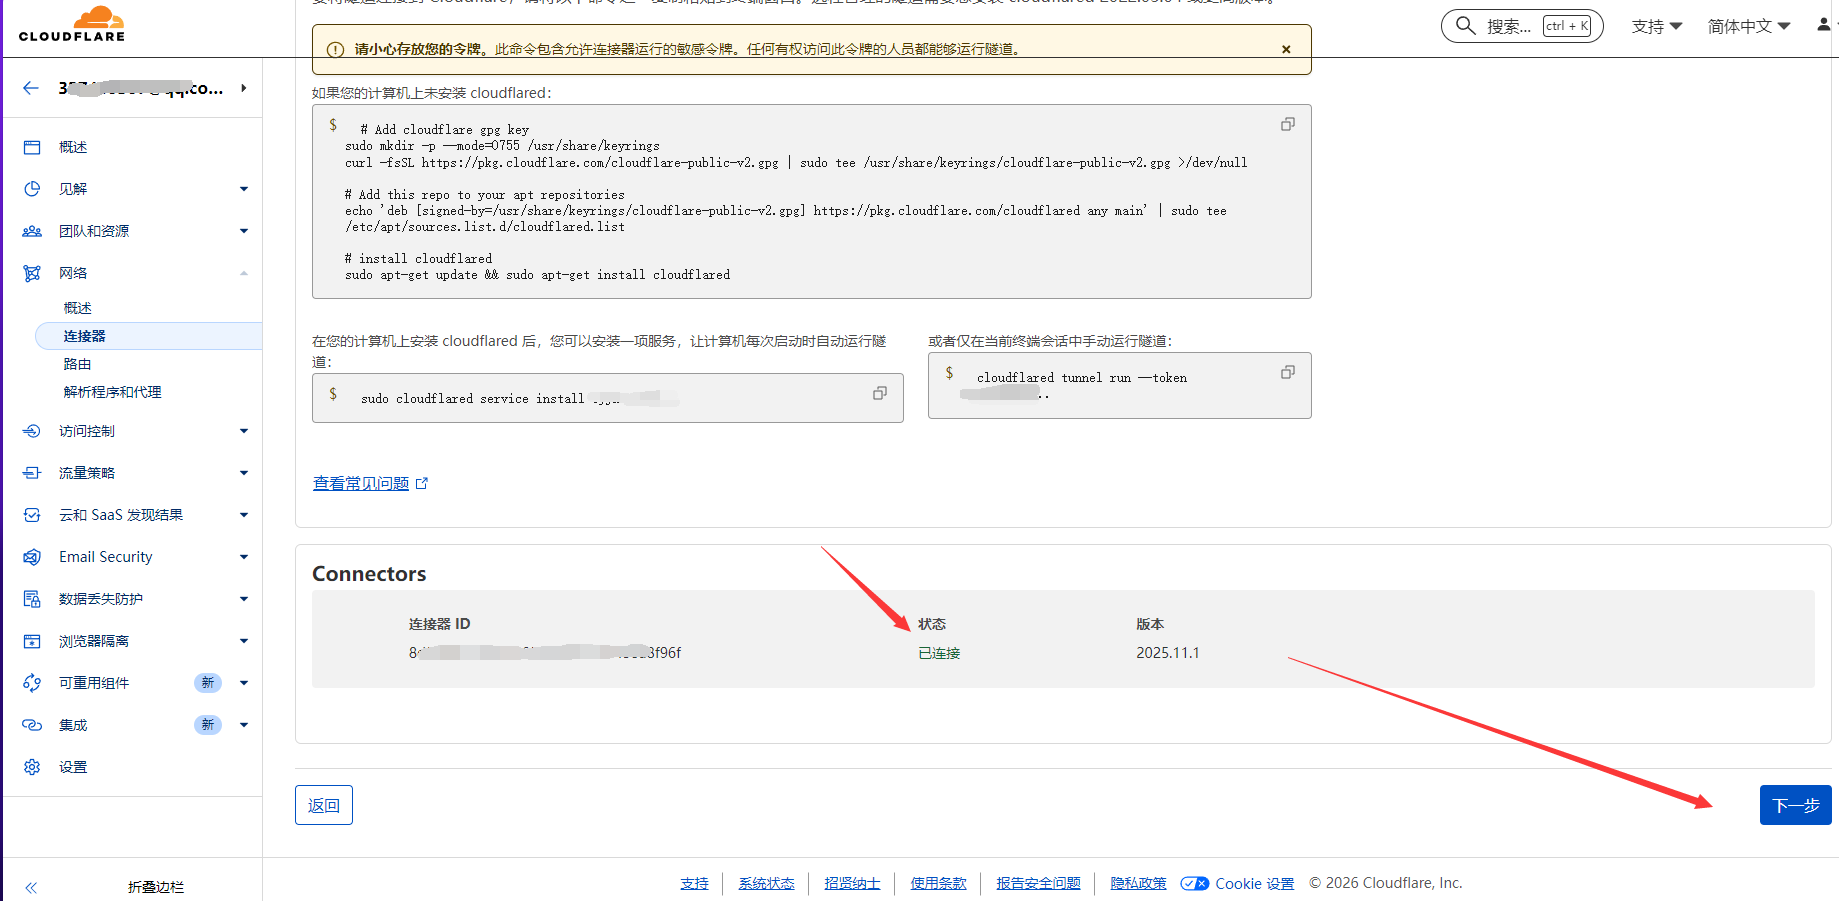Click the settings gear icon in sidebar
The image size is (1839, 901).
[x=32, y=767]
